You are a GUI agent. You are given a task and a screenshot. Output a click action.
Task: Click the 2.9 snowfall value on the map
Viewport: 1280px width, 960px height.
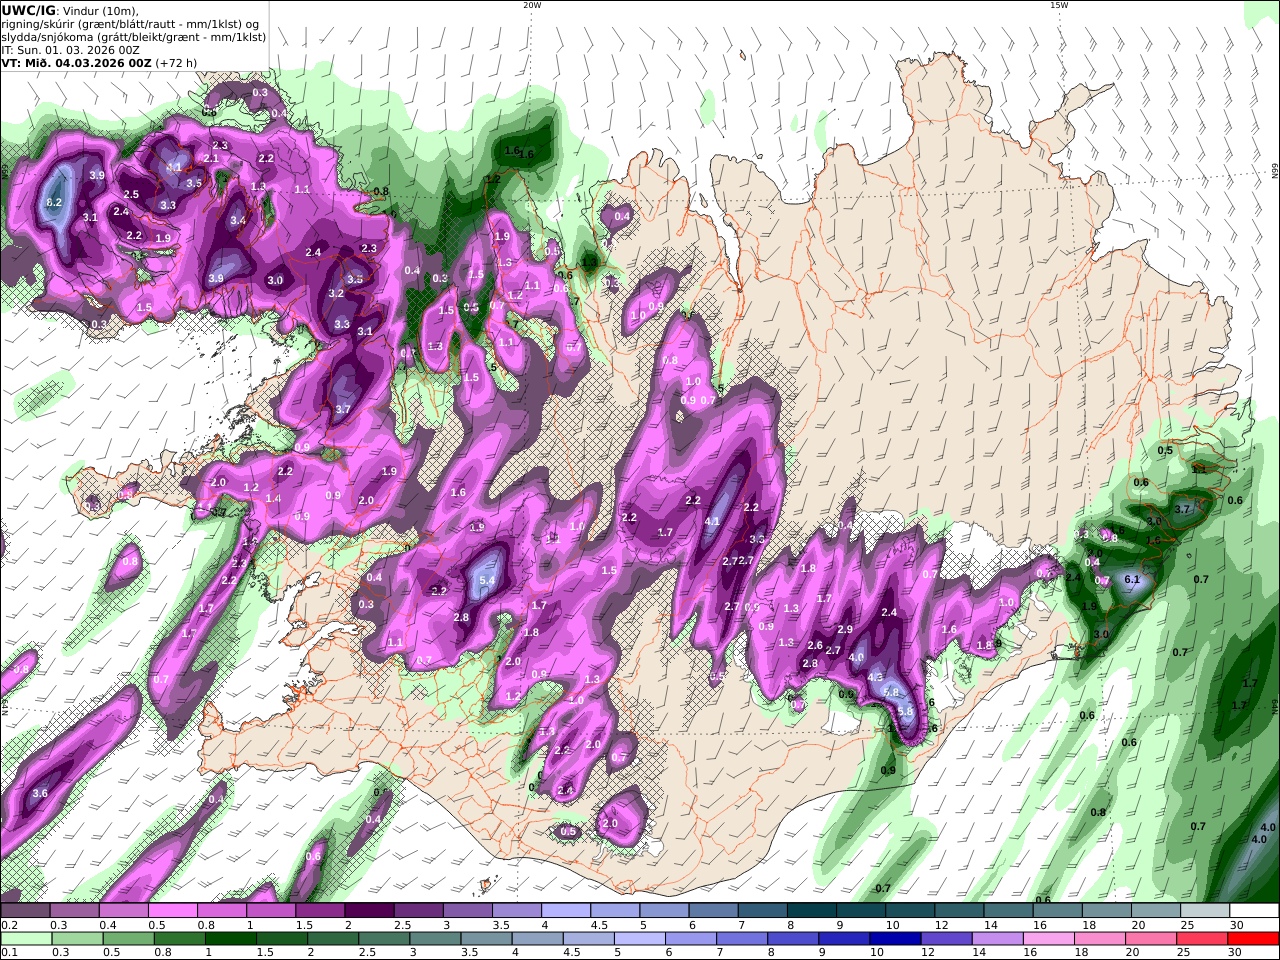[x=845, y=629]
